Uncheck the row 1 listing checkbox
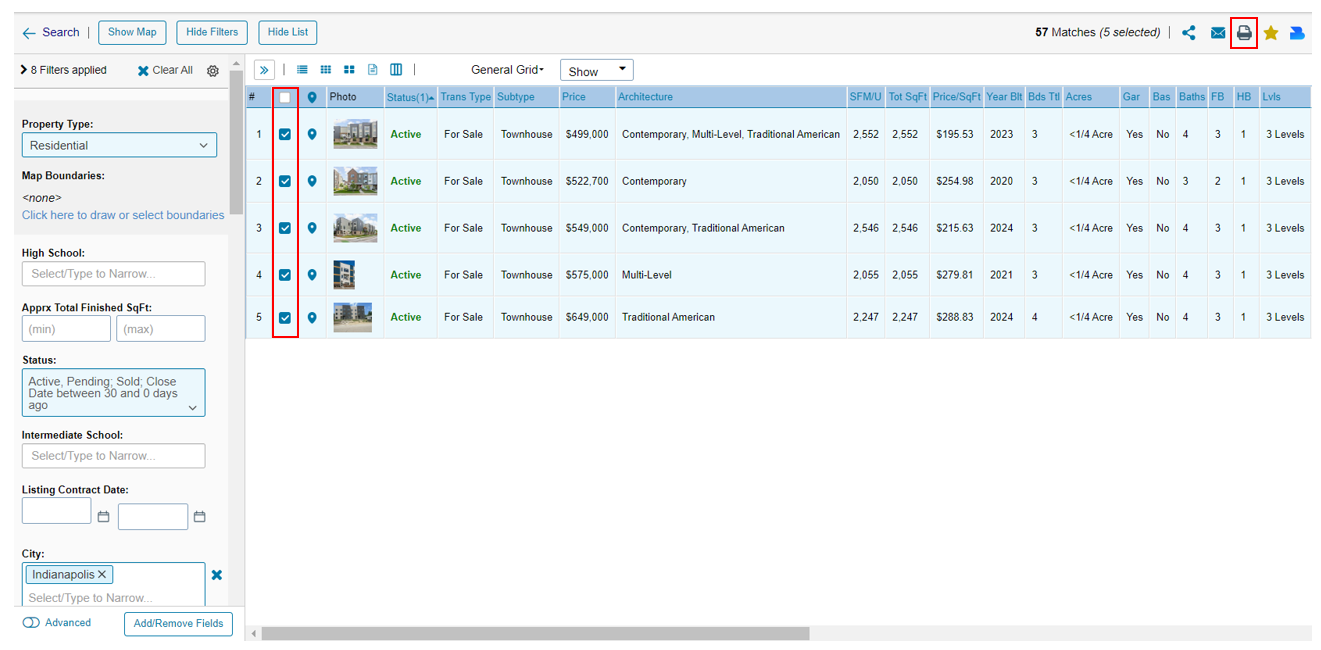 coord(285,134)
